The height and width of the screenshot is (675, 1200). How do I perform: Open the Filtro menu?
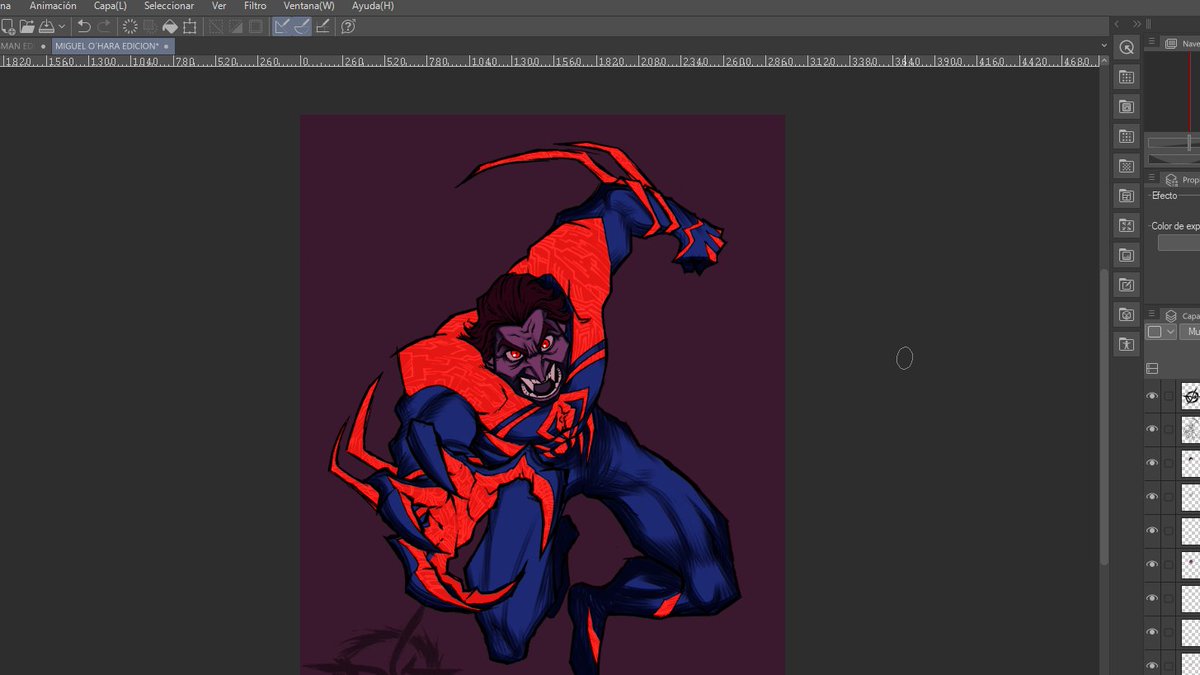coord(255,6)
